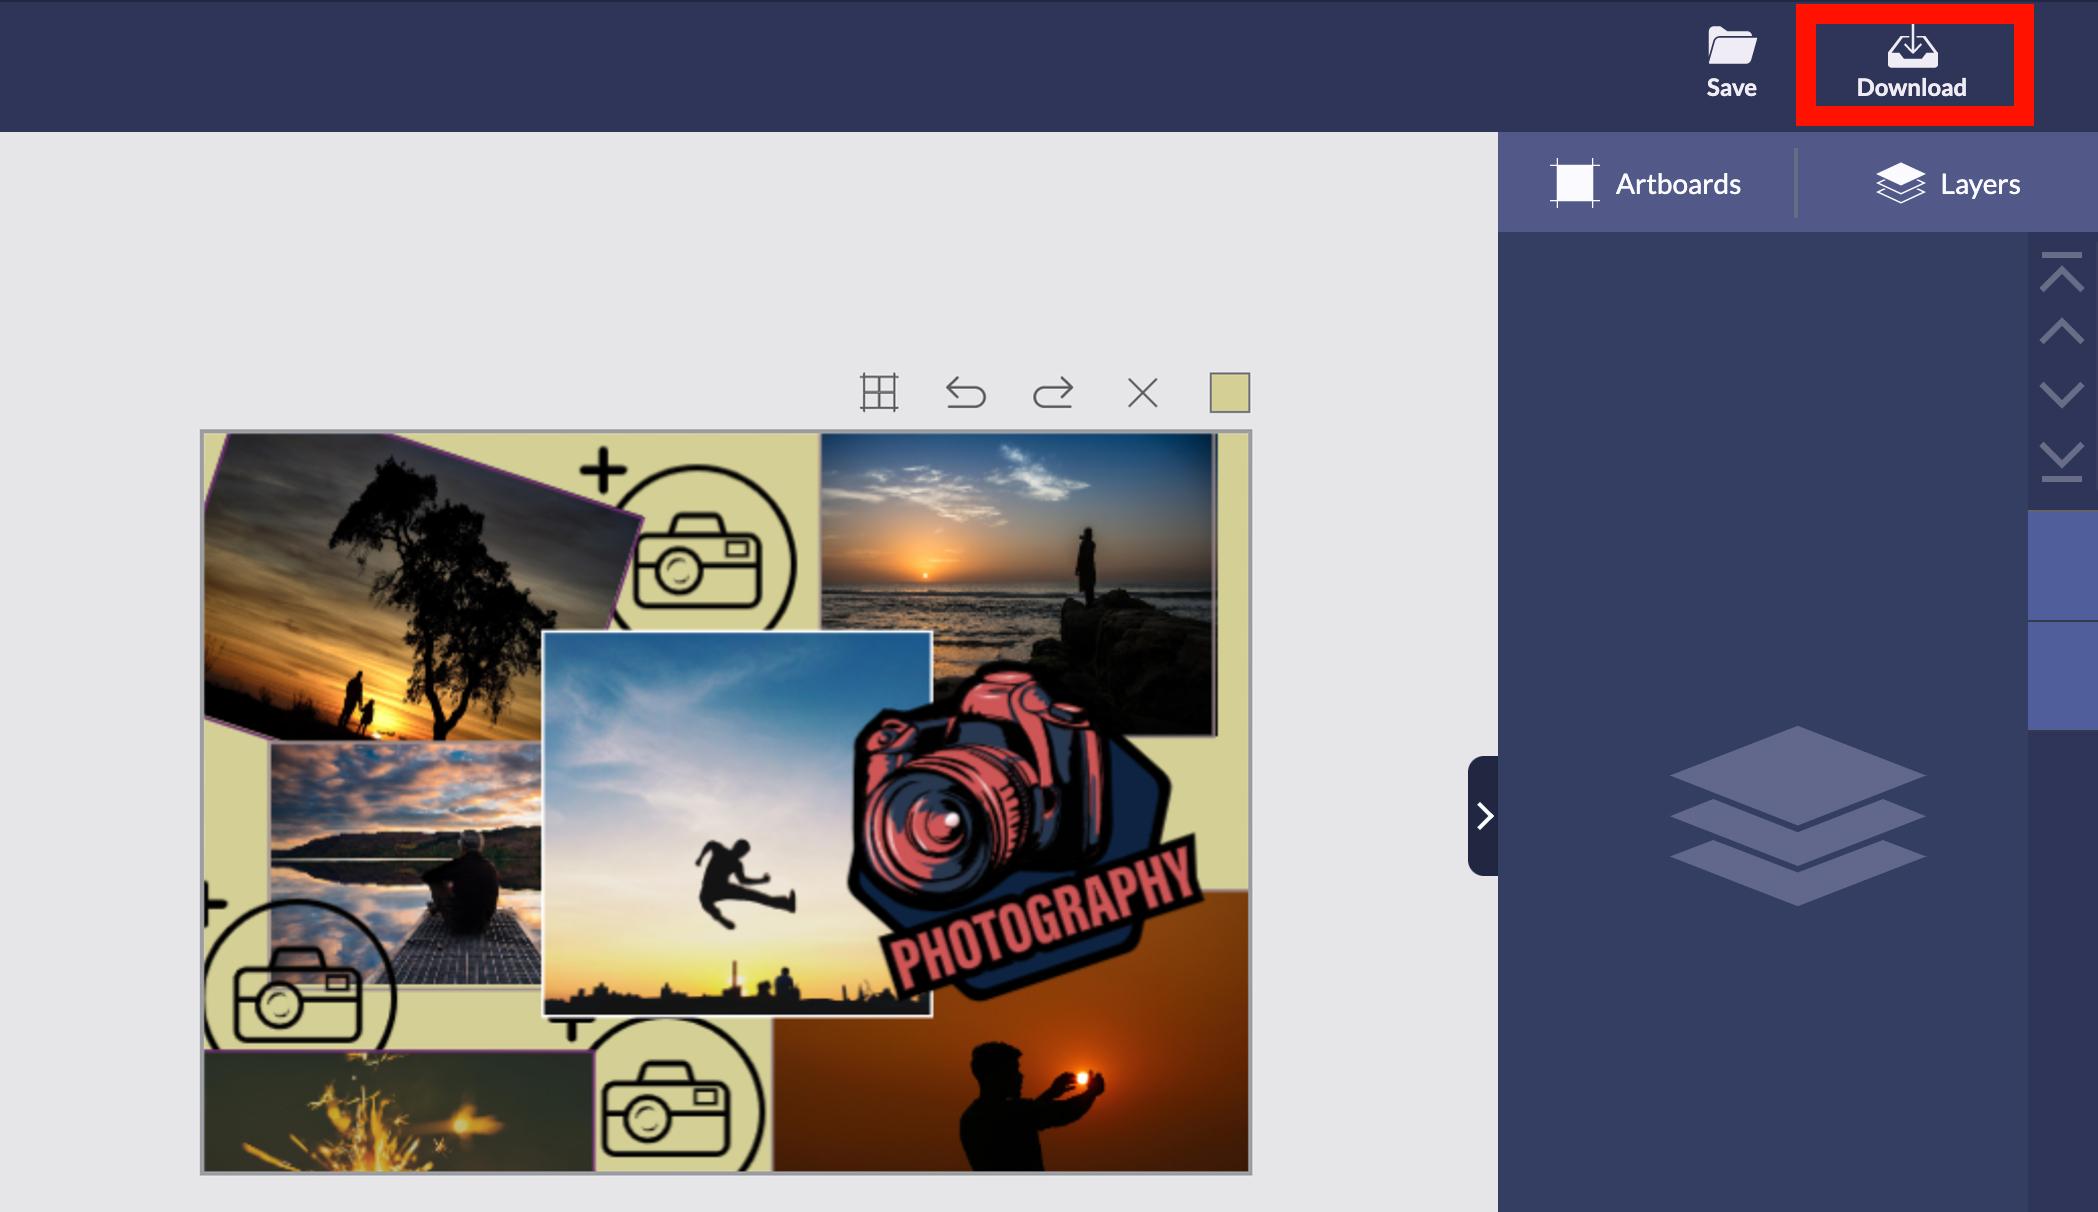Click the delete/close X icon

coord(1140,392)
